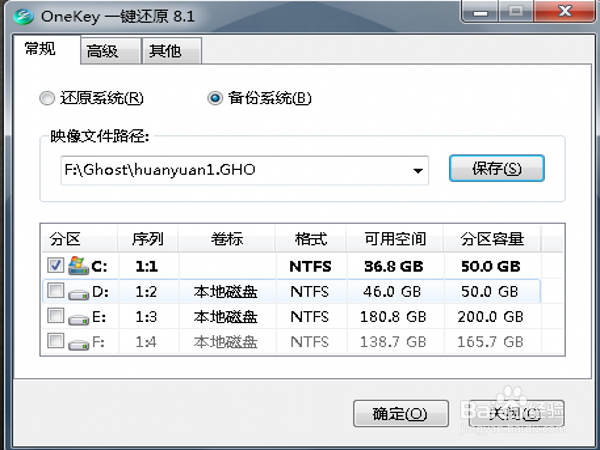
Task: Click the 1:3 sequence cell
Action: pyautogui.click(x=146, y=317)
